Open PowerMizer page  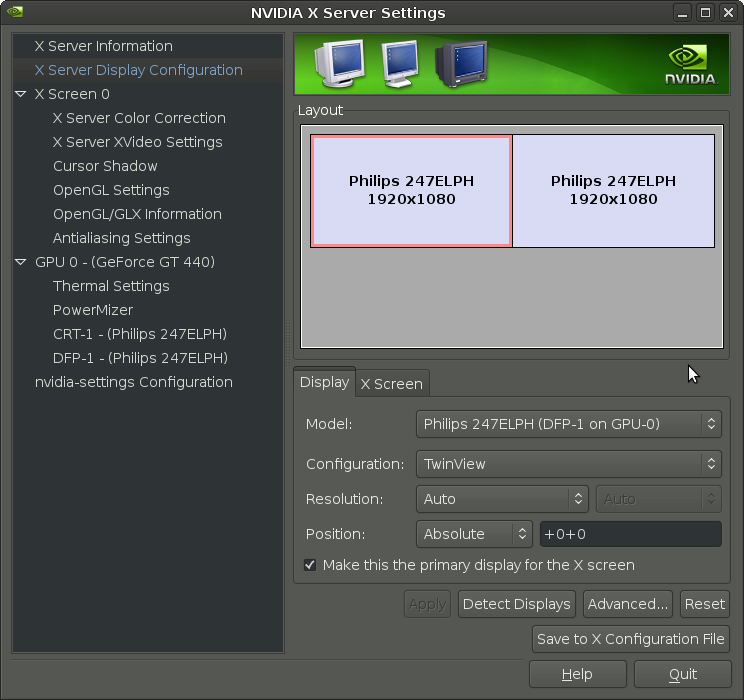click(93, 310)
